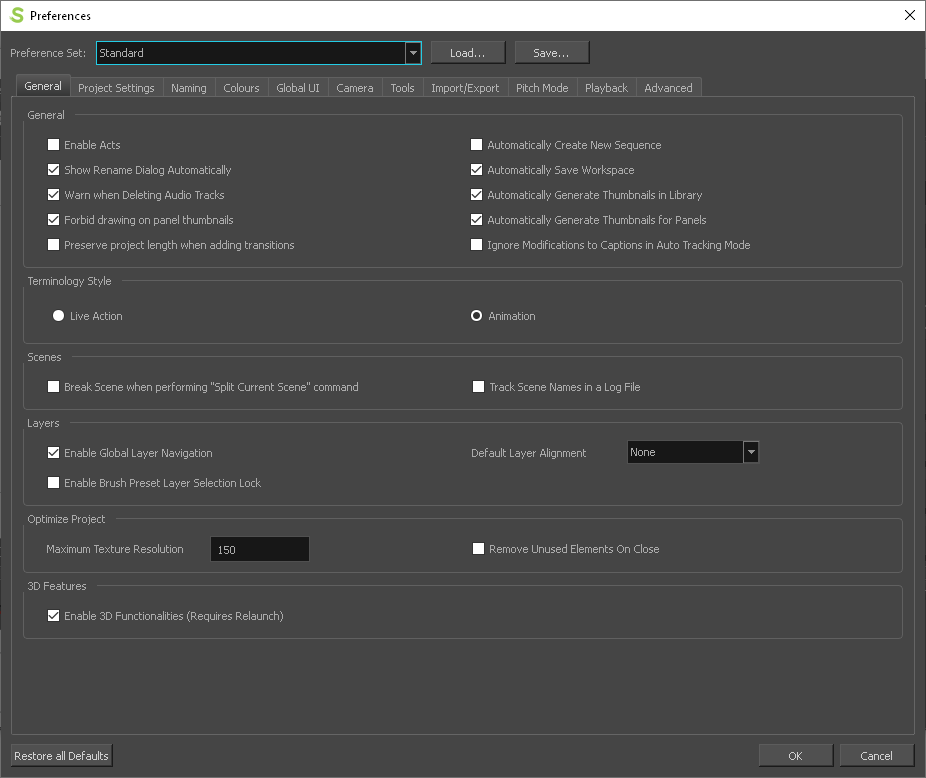Switch to the Camera tab

(x=355, y=87)
